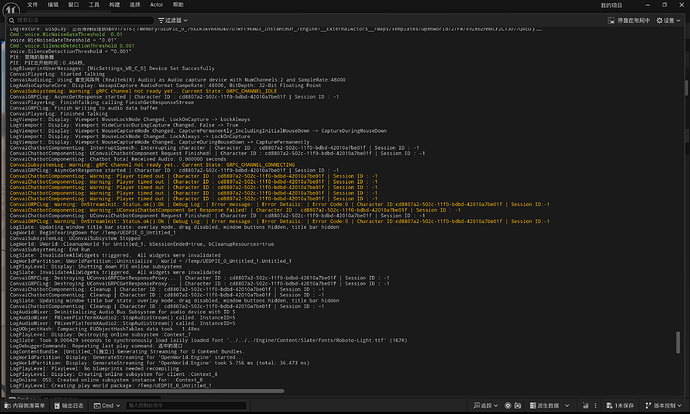Open the 文件 menu
This screenshot has height=414, width=690.
click(33, 5)
